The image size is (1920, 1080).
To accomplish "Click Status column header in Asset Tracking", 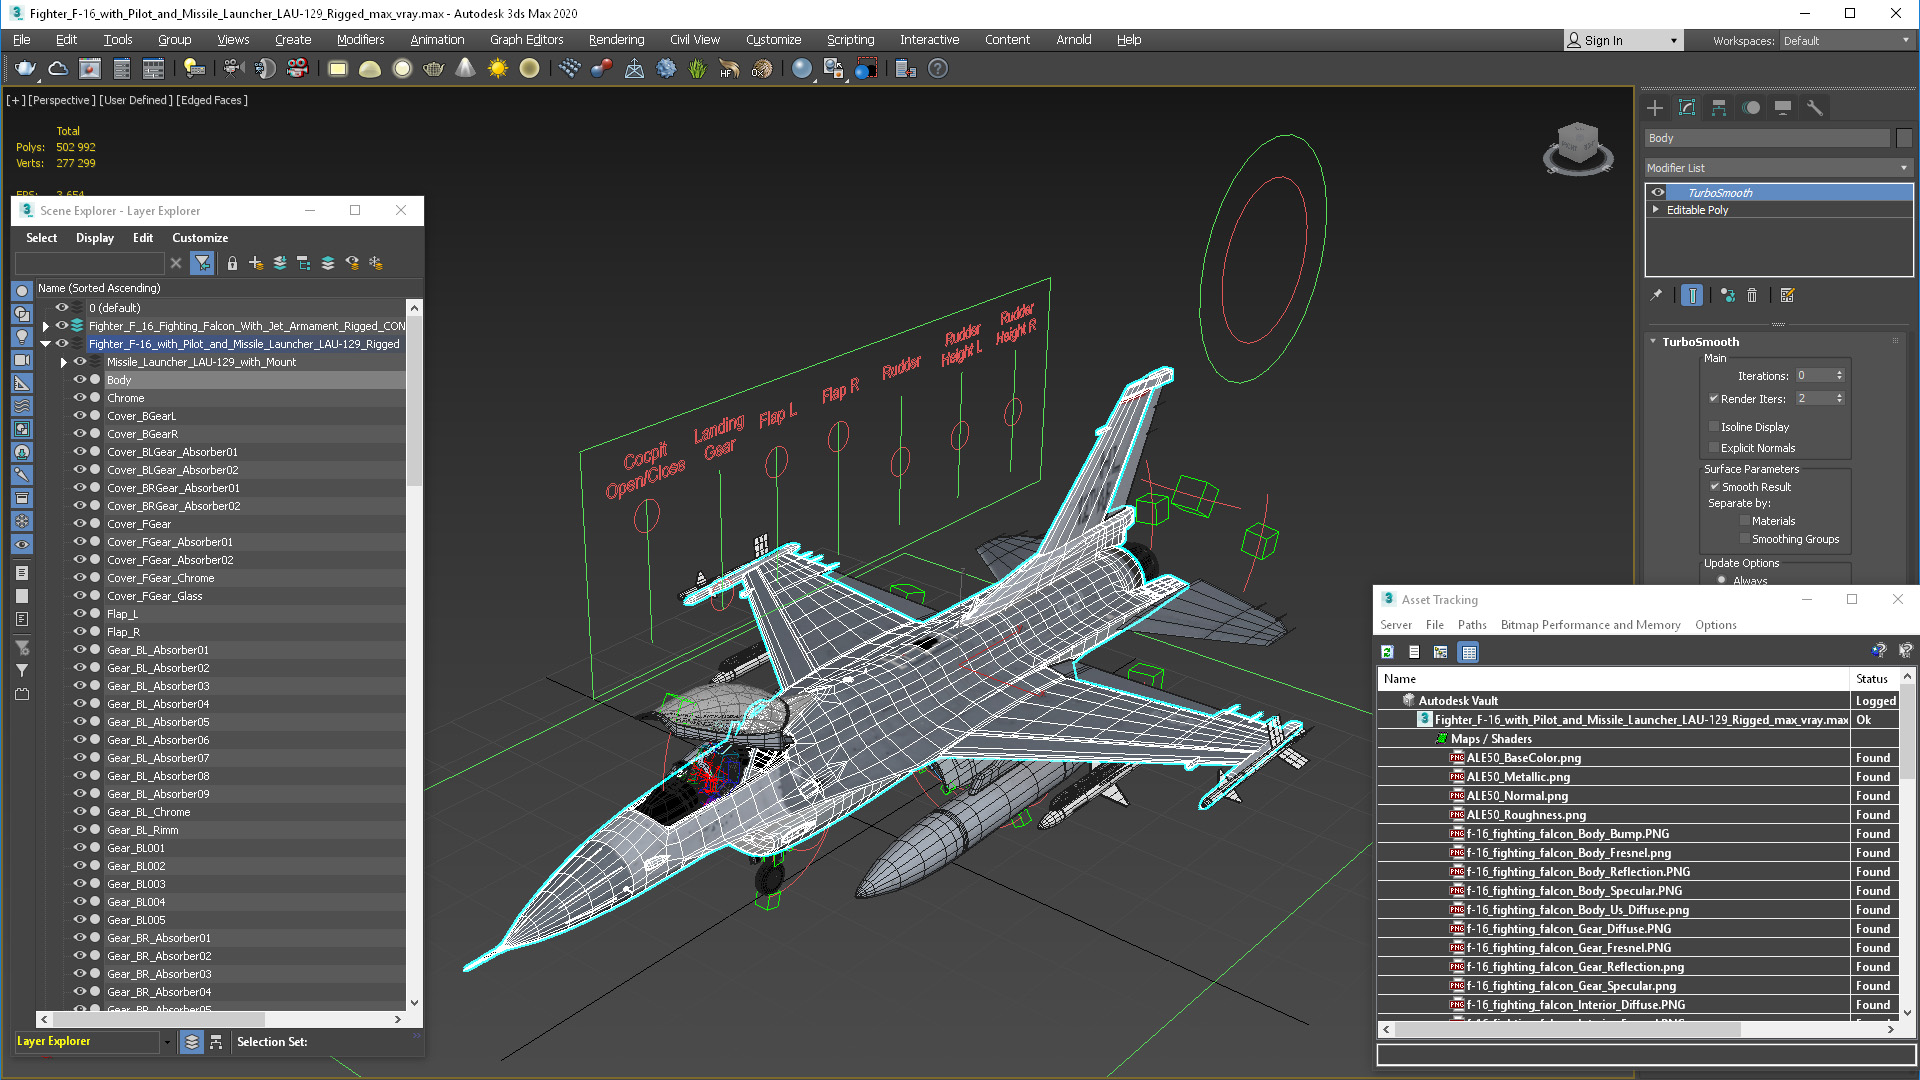I will pos(1872,679).
